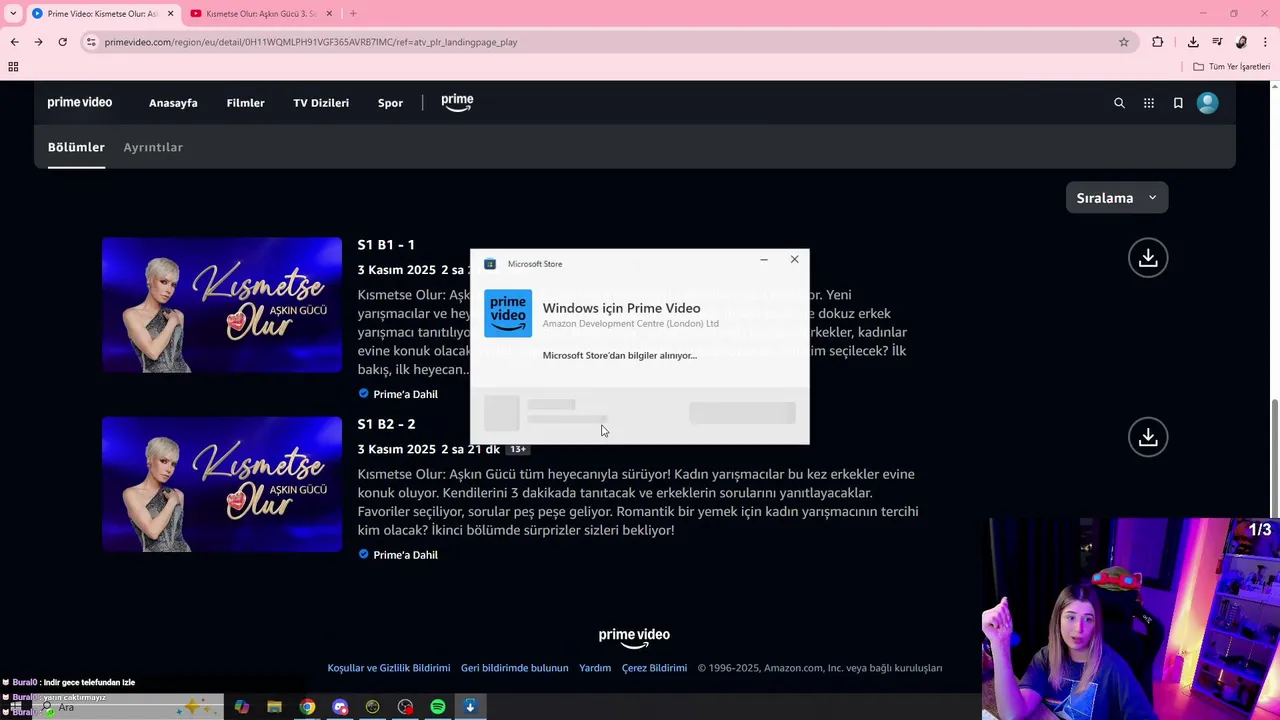Screen dimensions: 1280x720
Task: Open a new browser tab
Action: click(x=353, y=13)
